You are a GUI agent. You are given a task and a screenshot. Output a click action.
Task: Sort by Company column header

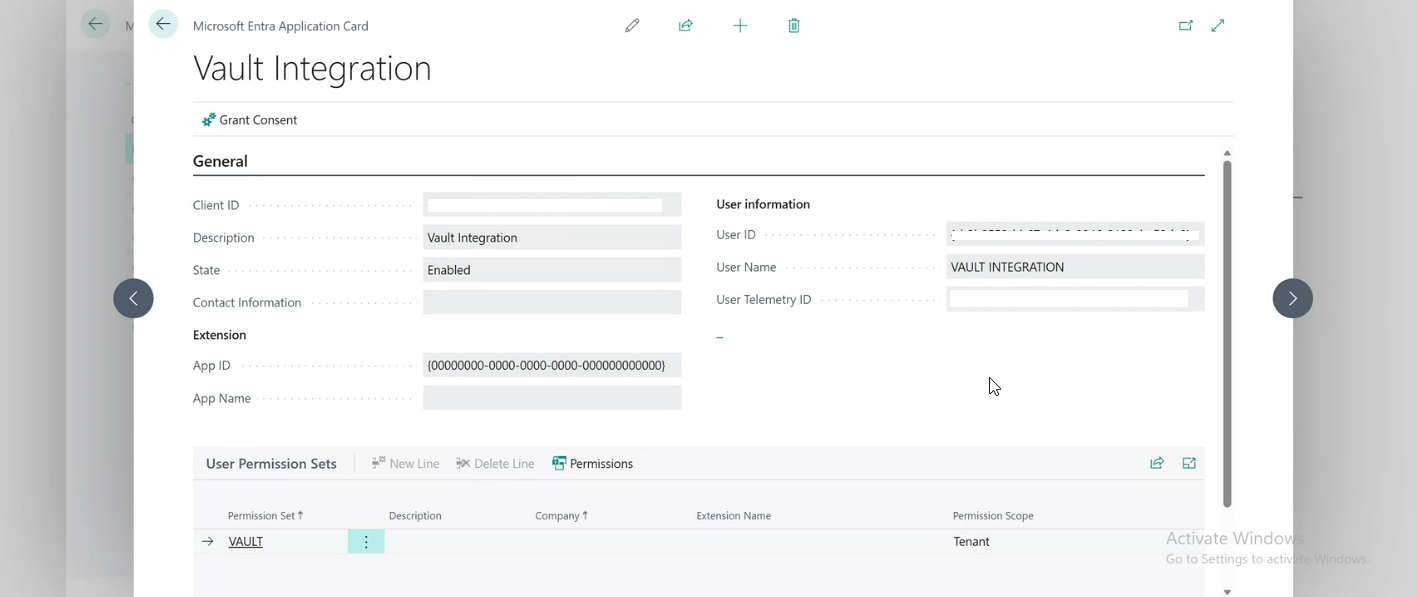(x=561, y=516)
